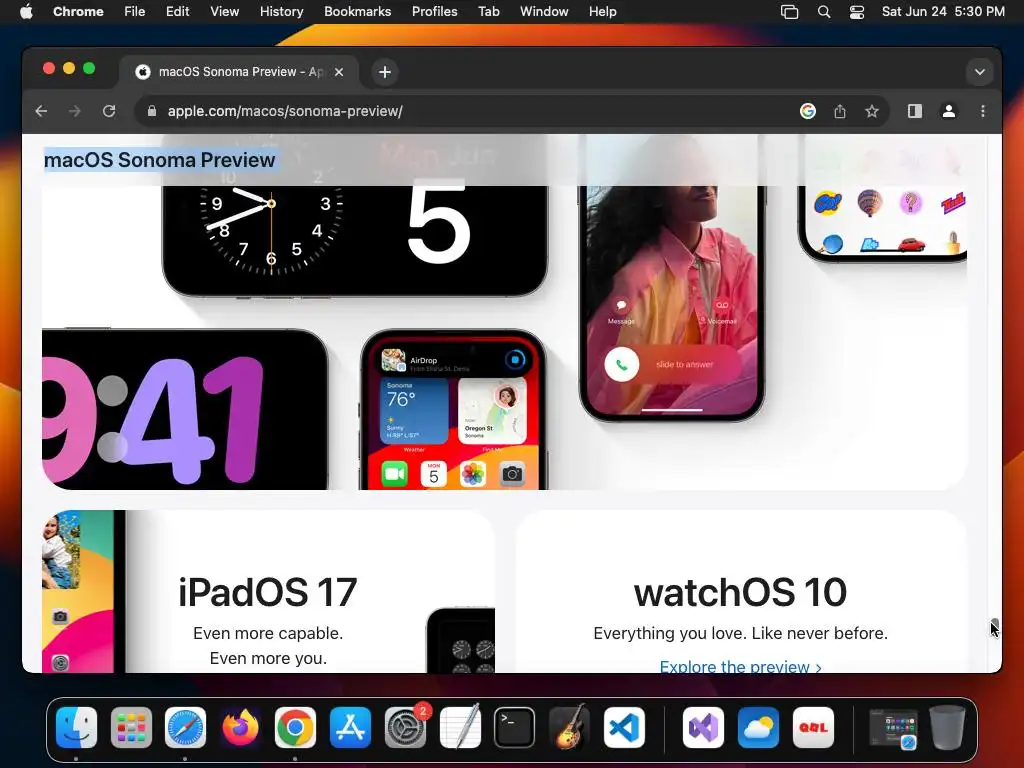Click the Google icon in address bar
Screen dimensions: 1024x768
click(808, 111)
